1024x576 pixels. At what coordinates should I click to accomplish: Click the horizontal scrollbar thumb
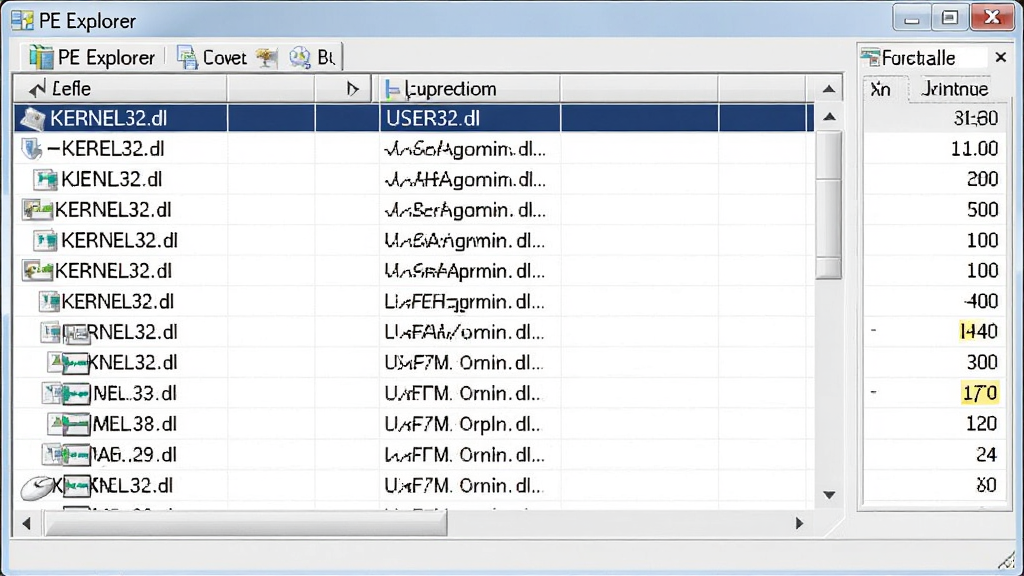(246, 523)
